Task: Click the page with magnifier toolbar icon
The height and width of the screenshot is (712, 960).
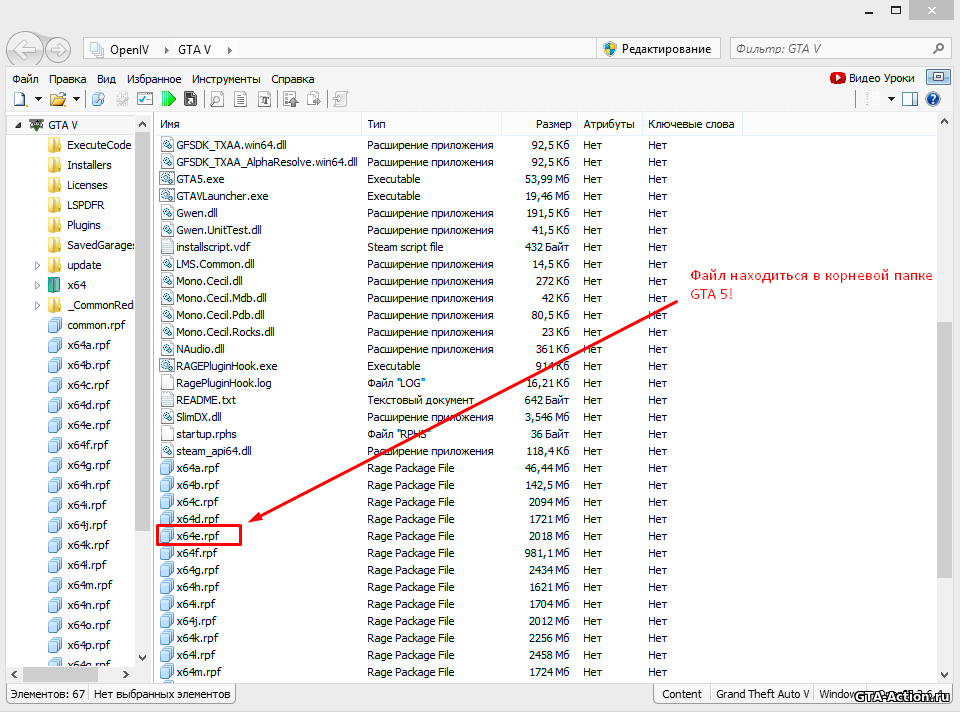Action: [x=217, y=99]
